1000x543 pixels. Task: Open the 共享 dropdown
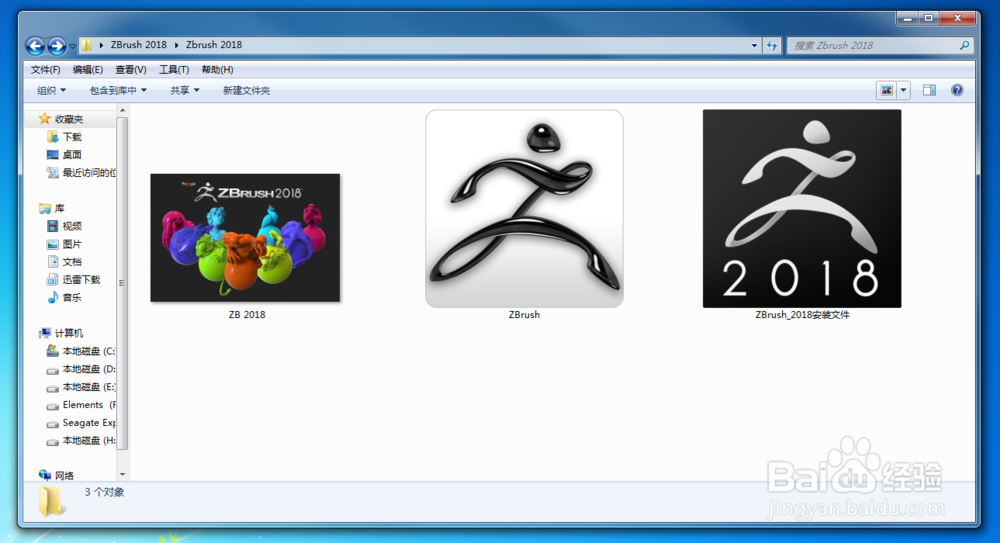pyautogui.click(x=184, y=91)
